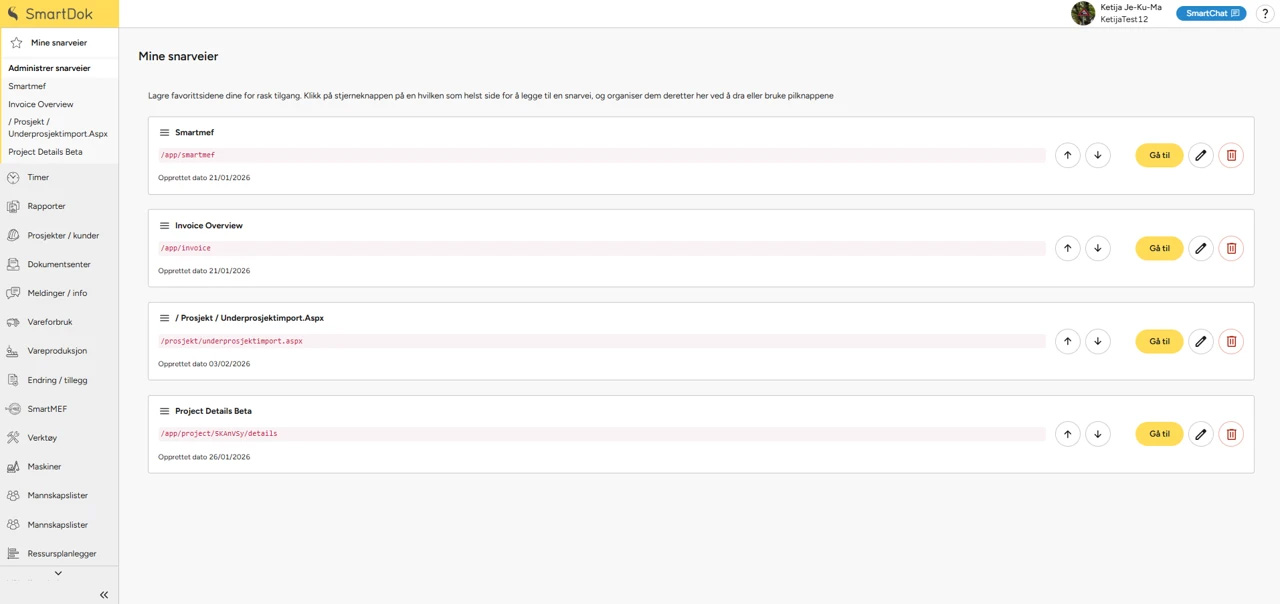
Task: Open the help question mark icon
Action: coord(1265,14)
